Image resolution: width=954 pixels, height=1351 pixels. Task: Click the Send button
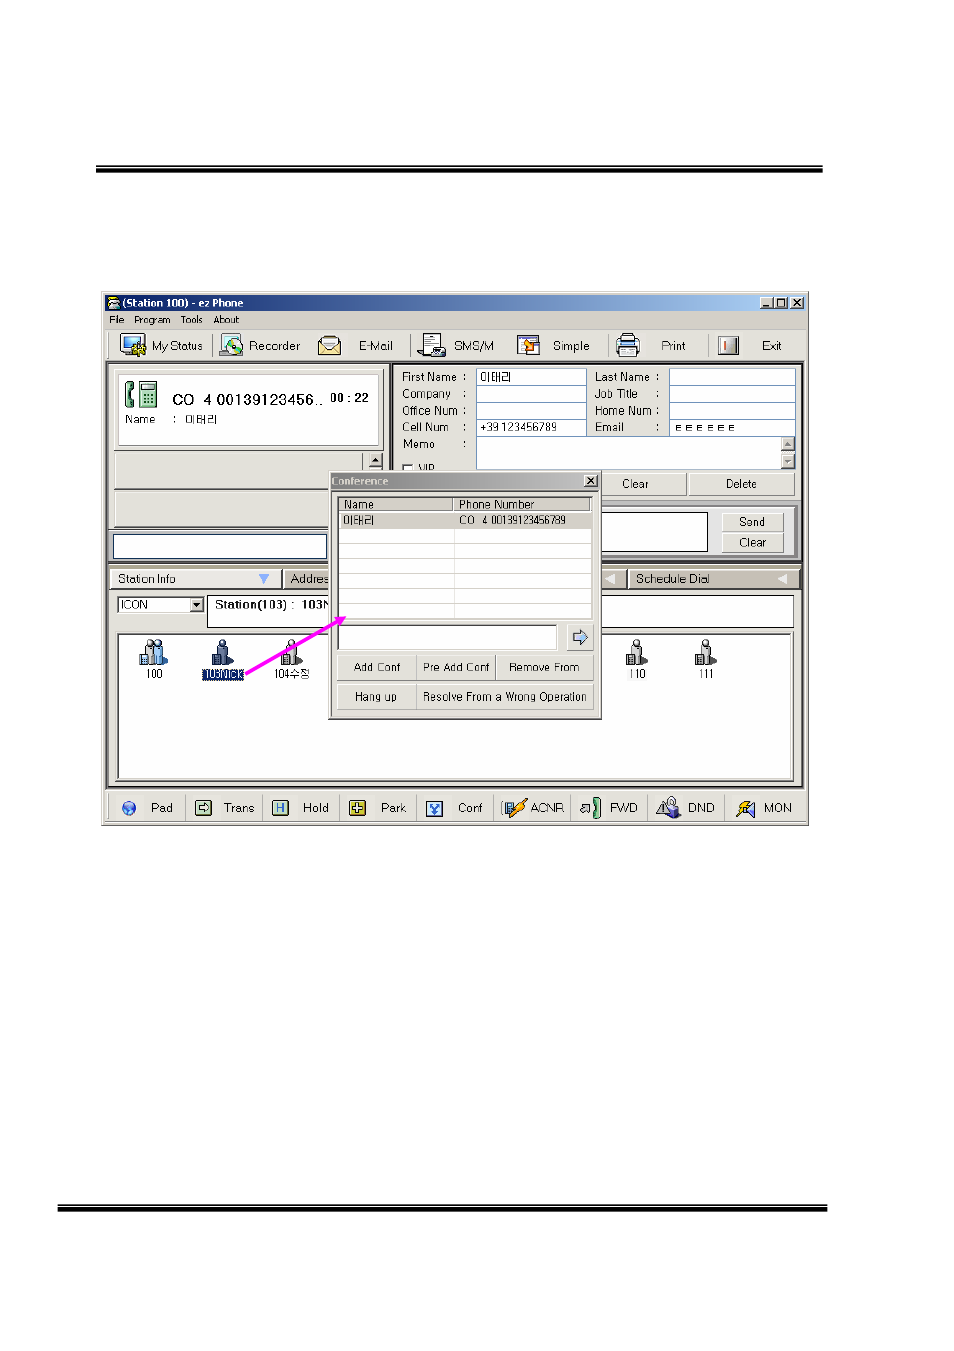[752, 522]
